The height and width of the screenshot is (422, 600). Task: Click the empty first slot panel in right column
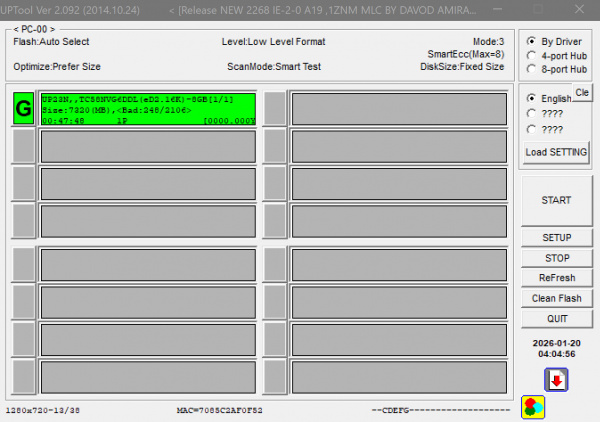tap(399, 108)
